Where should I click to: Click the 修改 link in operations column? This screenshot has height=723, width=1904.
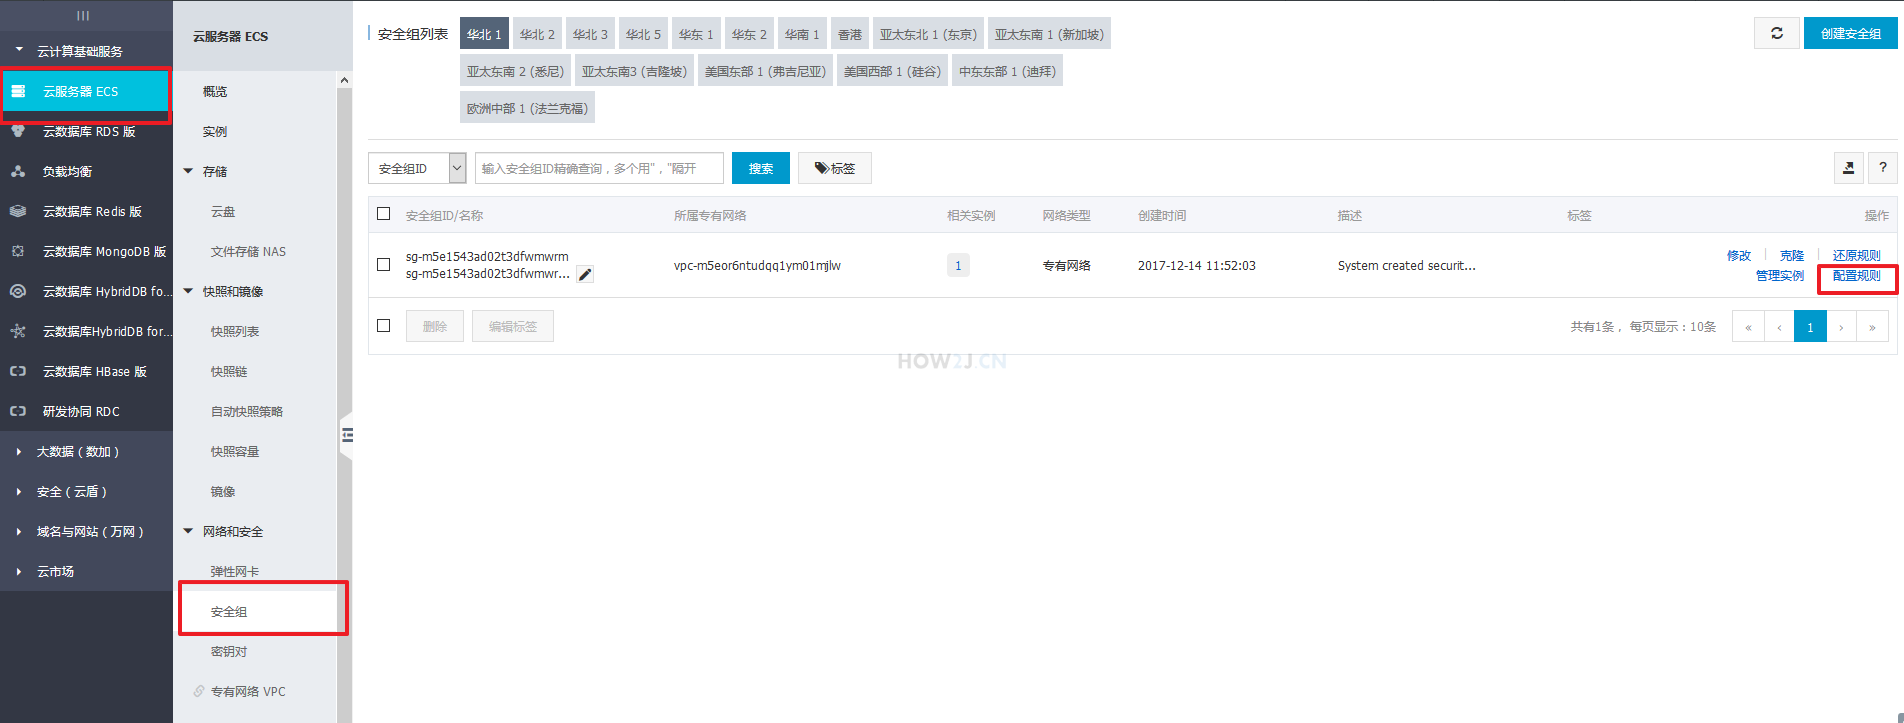coord(1739,255)
